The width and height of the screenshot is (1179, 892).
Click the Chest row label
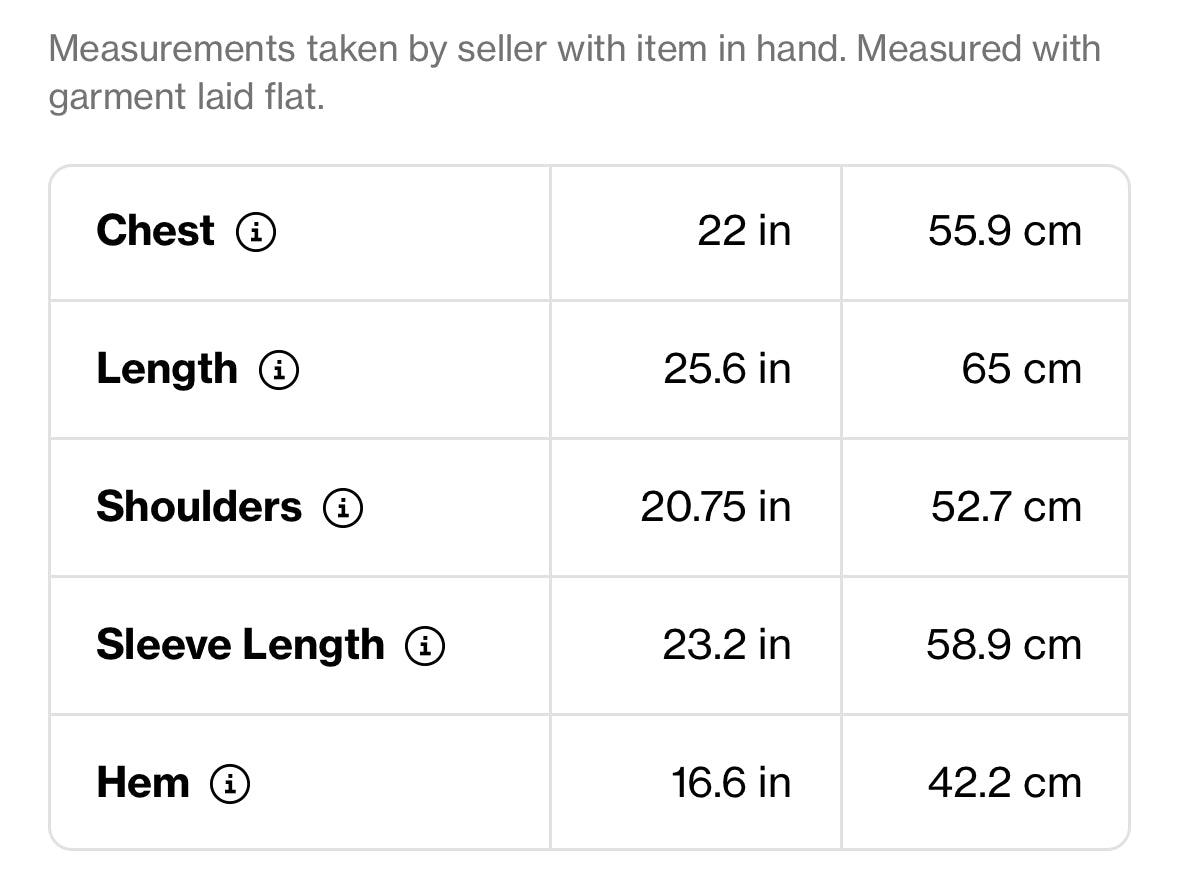(155, 231)
